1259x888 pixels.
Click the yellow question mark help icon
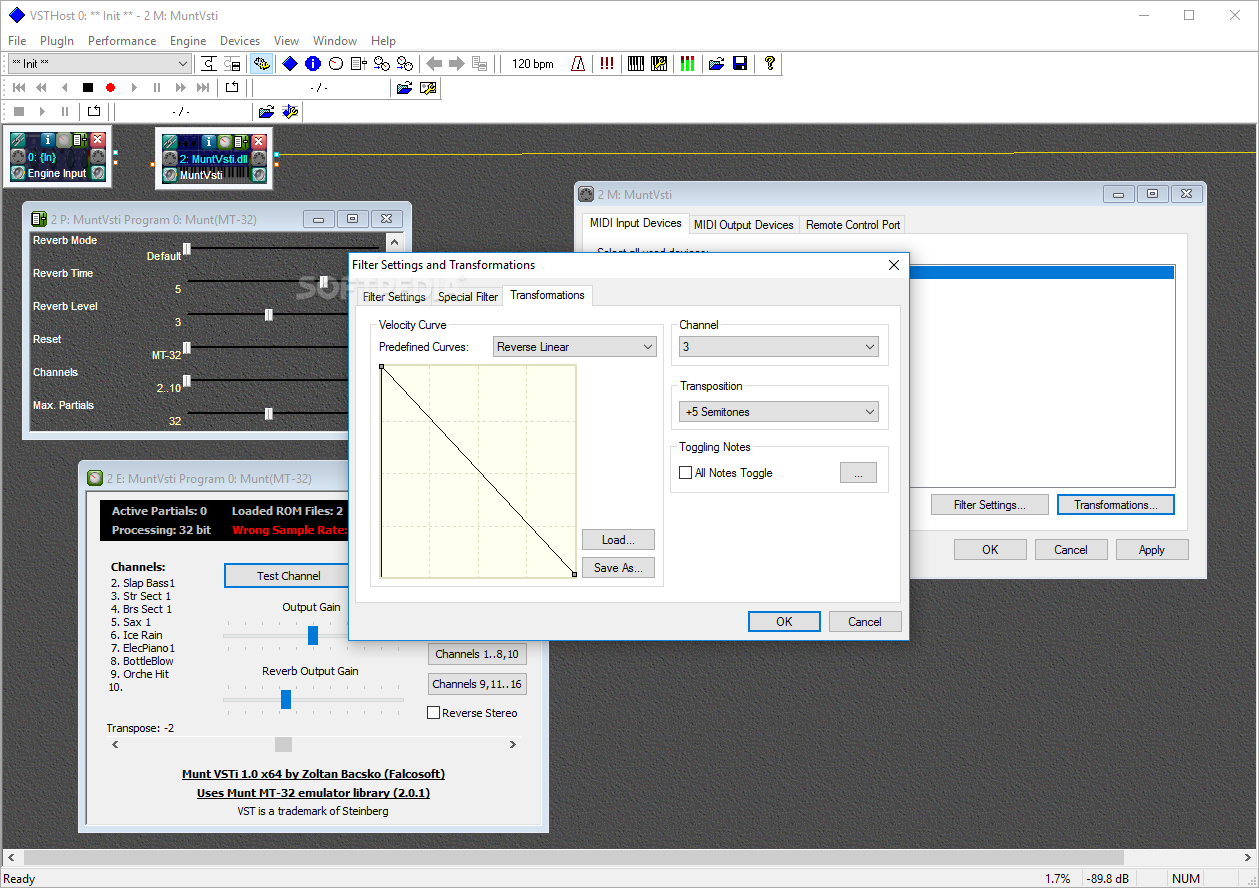(x=770, y=63)
